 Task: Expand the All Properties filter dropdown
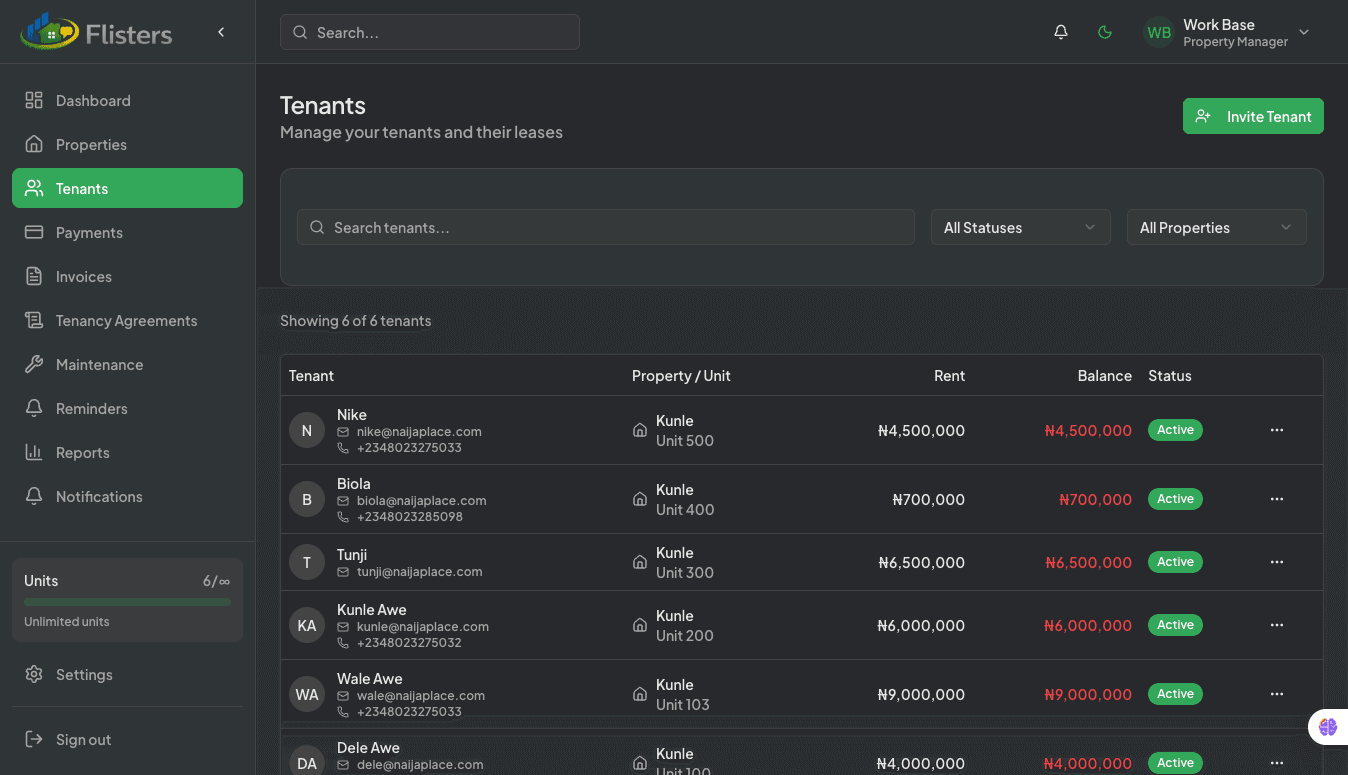tap(1216, 227)
